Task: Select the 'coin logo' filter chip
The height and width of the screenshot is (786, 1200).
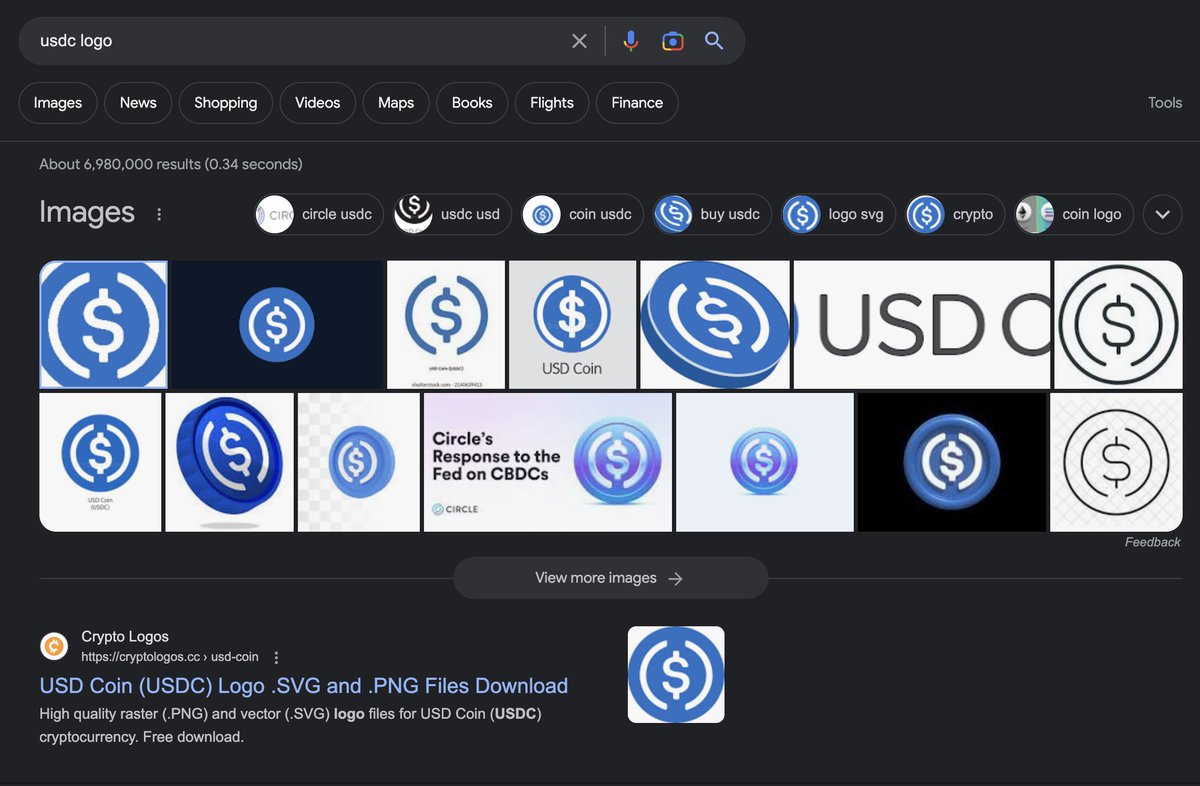Action: coord(1074,214)
